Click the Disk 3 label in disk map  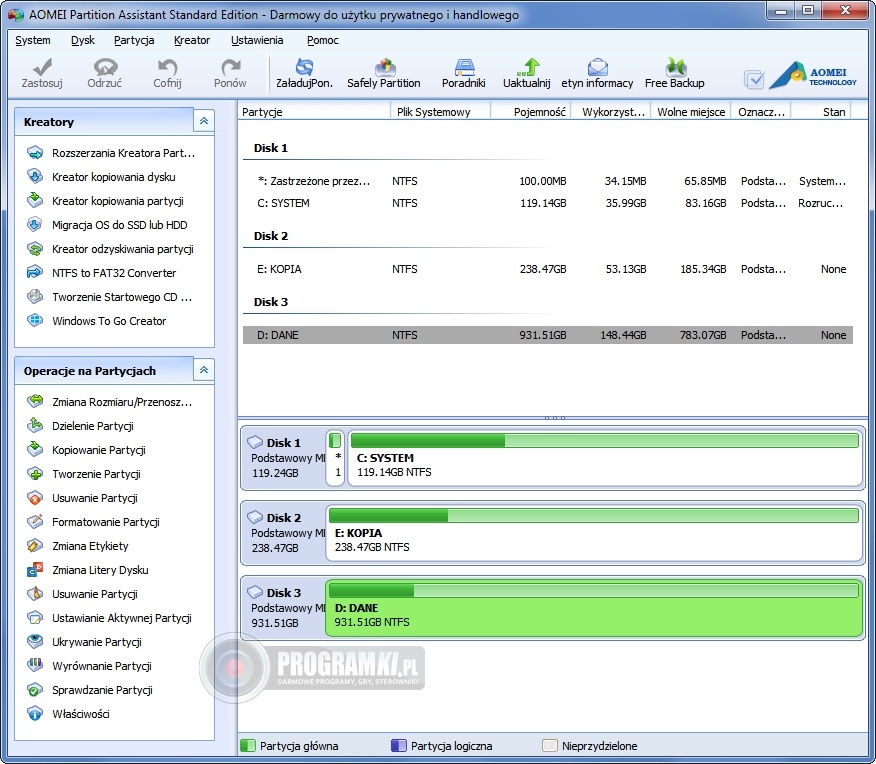pyautogui.click(x=283, y=592)
